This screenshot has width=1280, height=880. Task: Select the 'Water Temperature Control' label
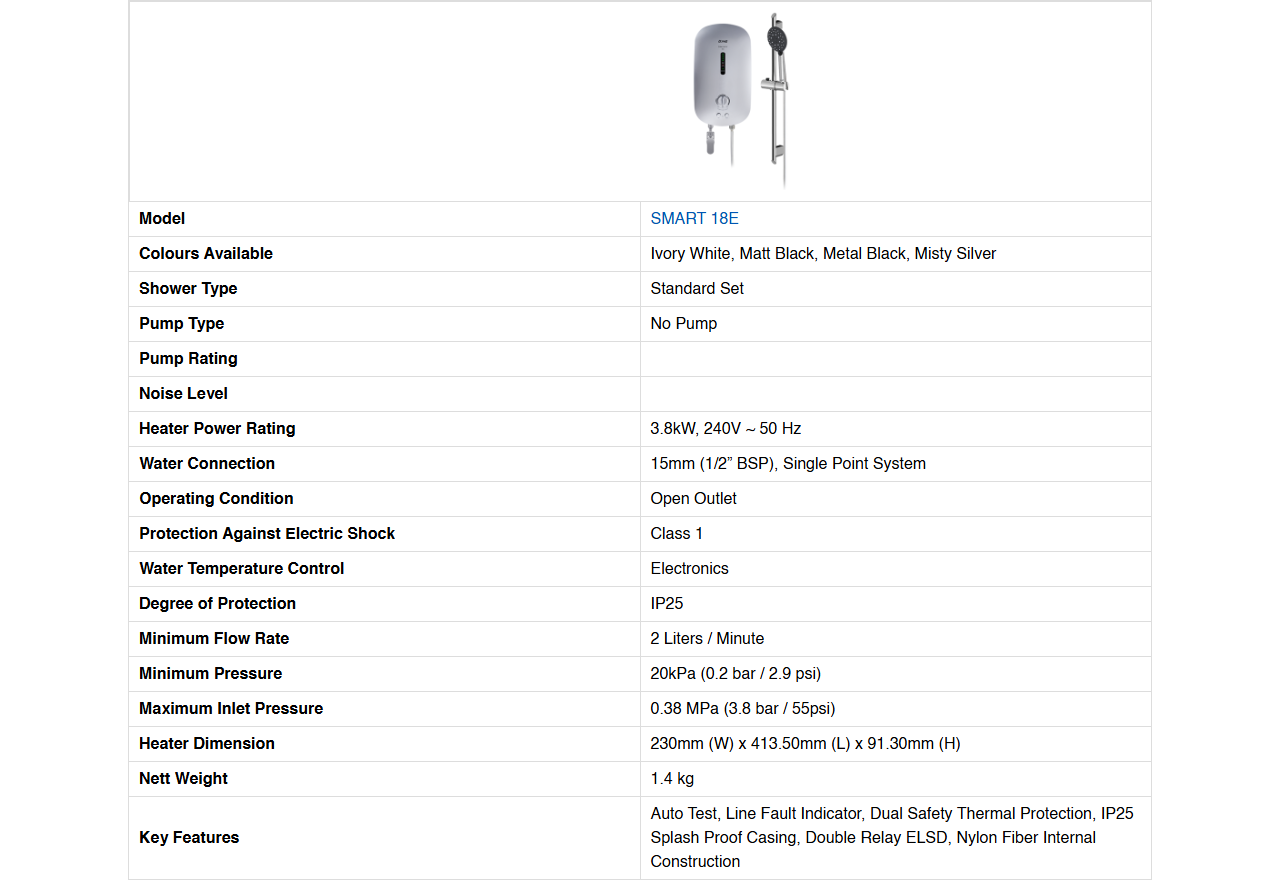coord(242,568)
